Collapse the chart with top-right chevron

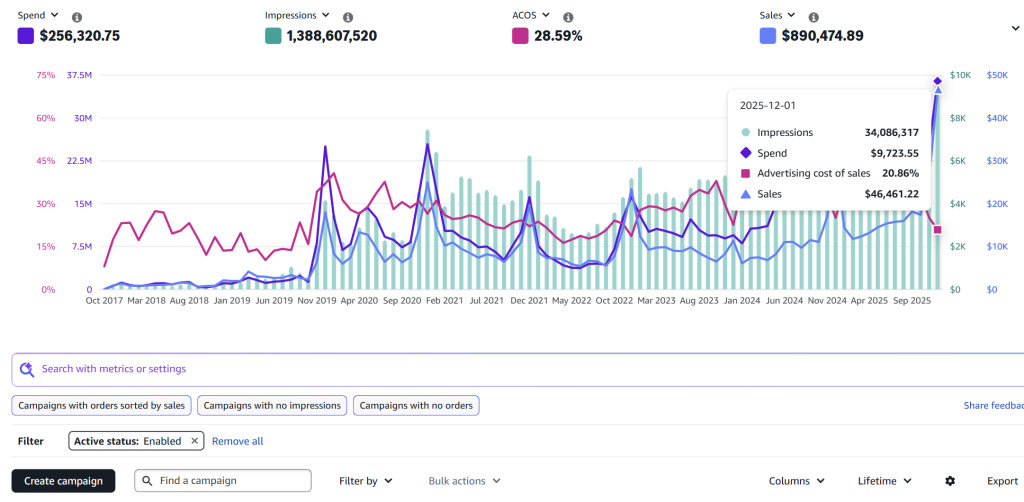[x=1016, y=29]
